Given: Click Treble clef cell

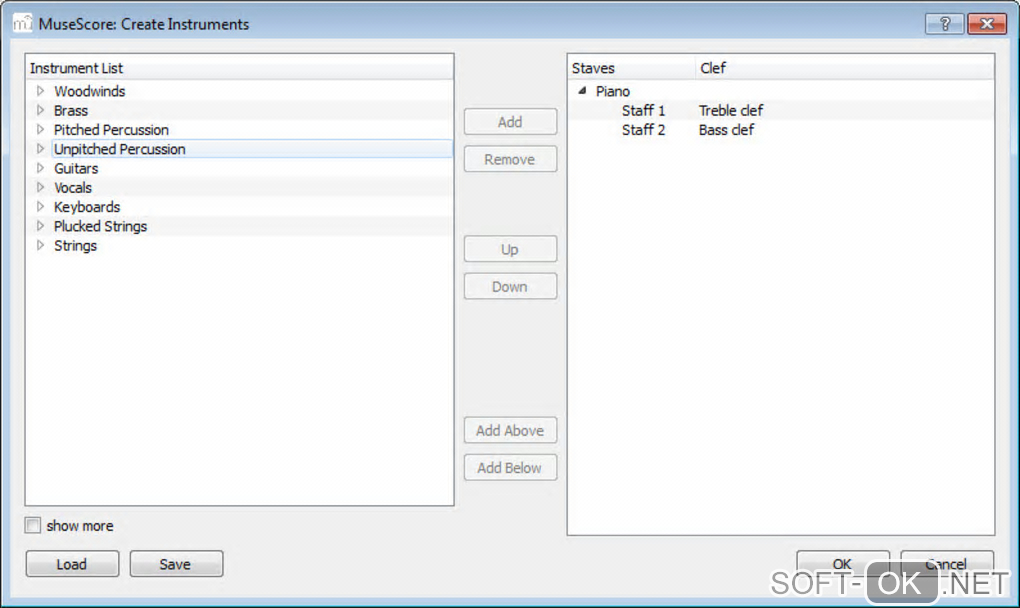Looking at the screenshot, I should (731, 111).
